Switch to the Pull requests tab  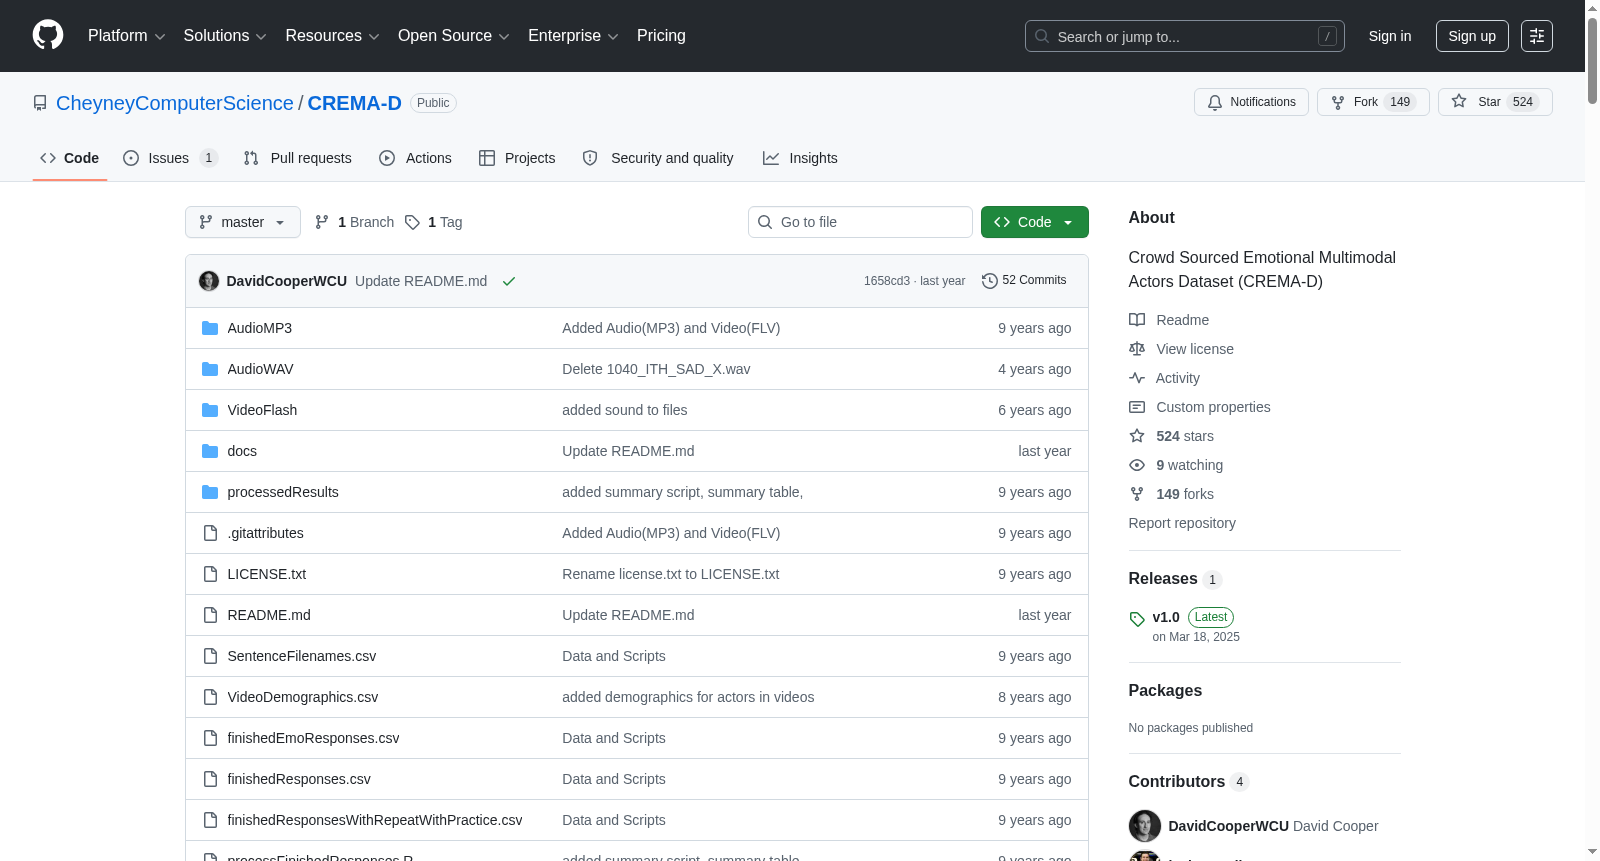298,158
